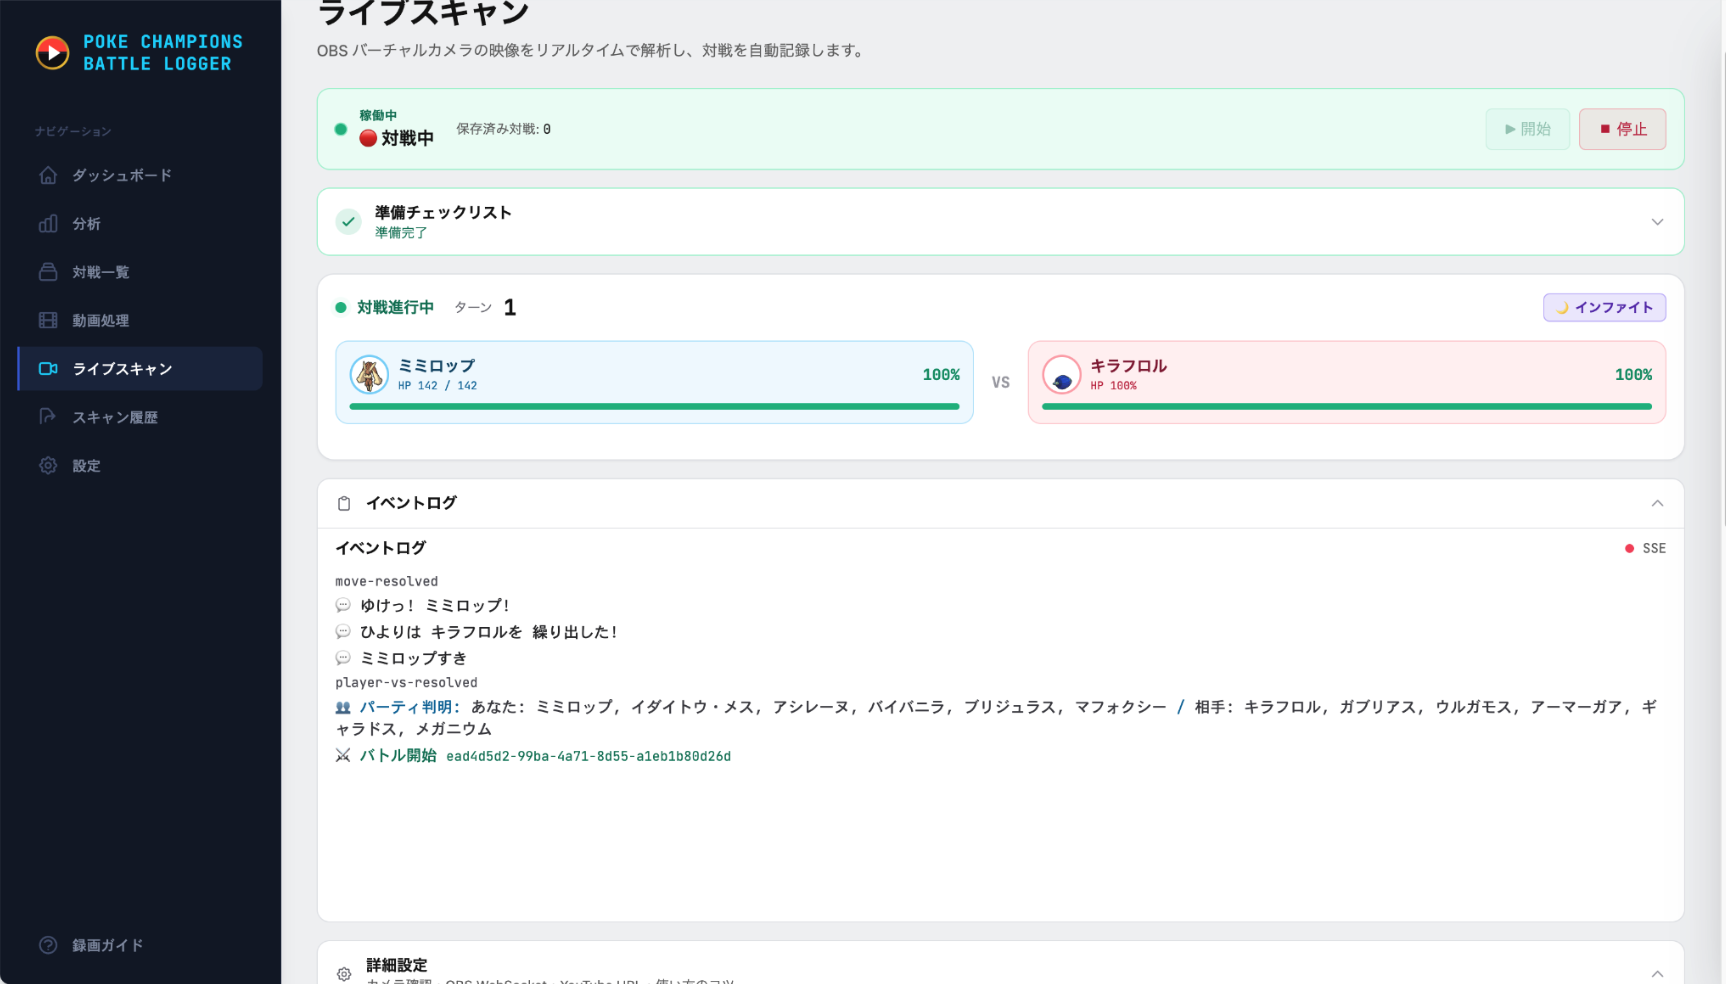The image size is (1726, 984).
Task: Collapse the イベントログ panel chevron
Action: 1657,503
